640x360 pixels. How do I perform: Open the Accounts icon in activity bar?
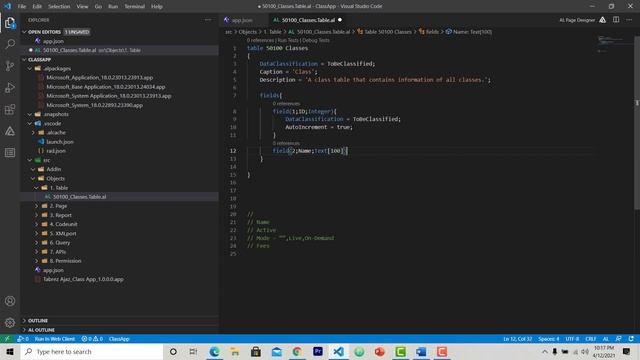[x=10, y=301]
